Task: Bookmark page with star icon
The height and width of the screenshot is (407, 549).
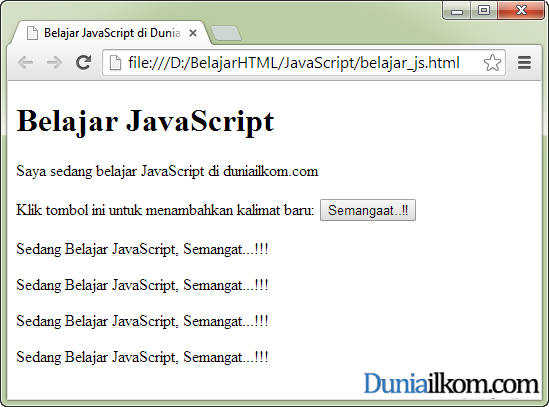Action: (x=492, y=63)
